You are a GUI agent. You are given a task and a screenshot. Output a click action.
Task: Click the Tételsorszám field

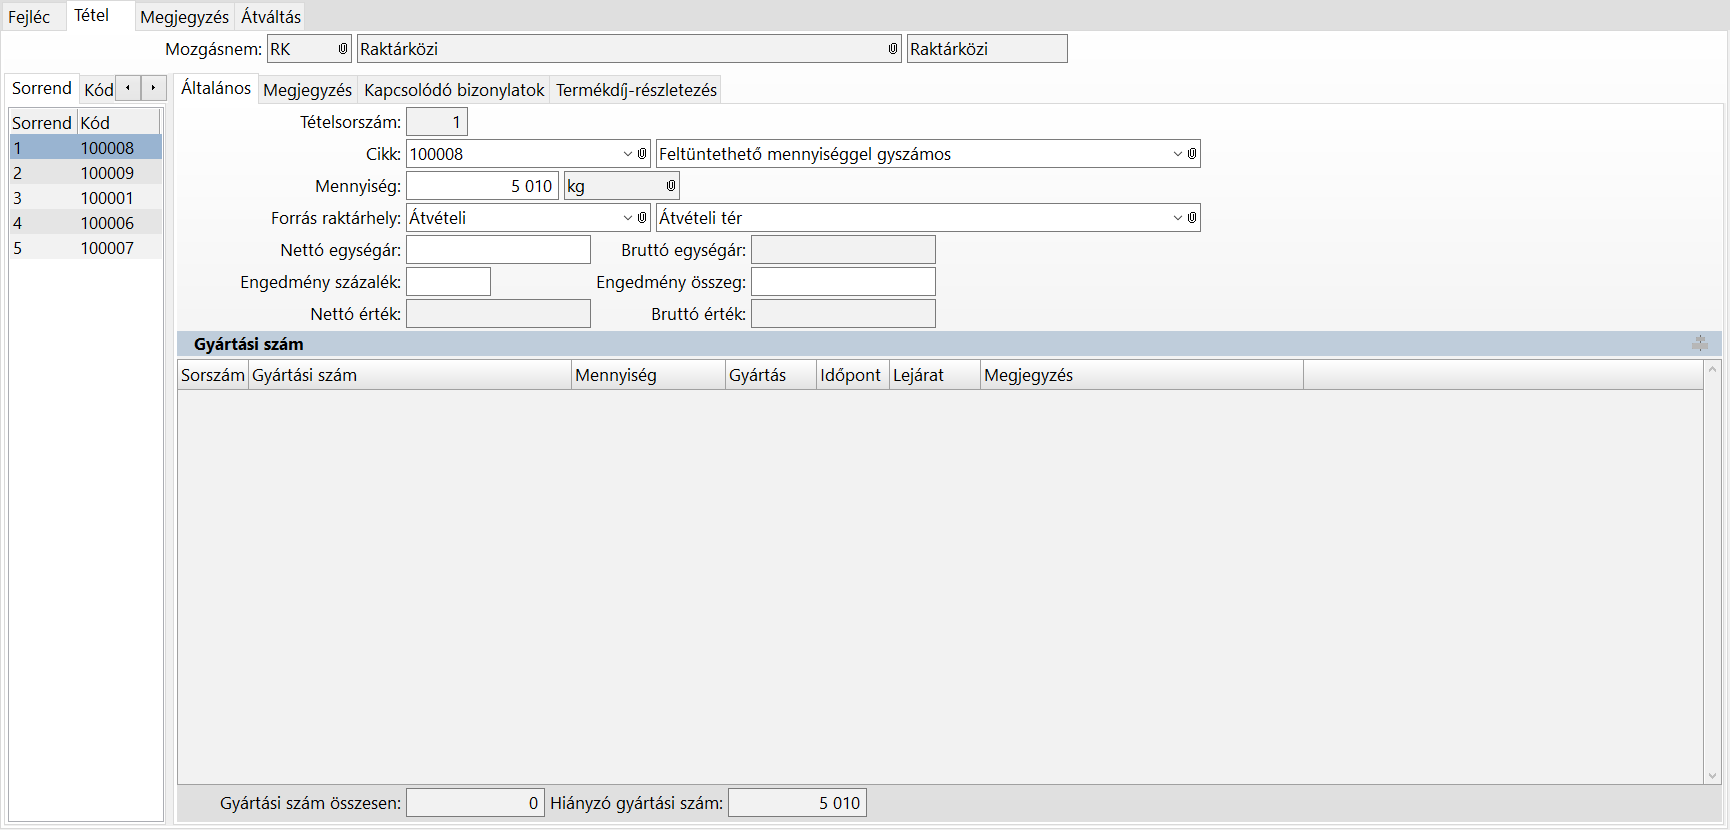click(437, 122)
